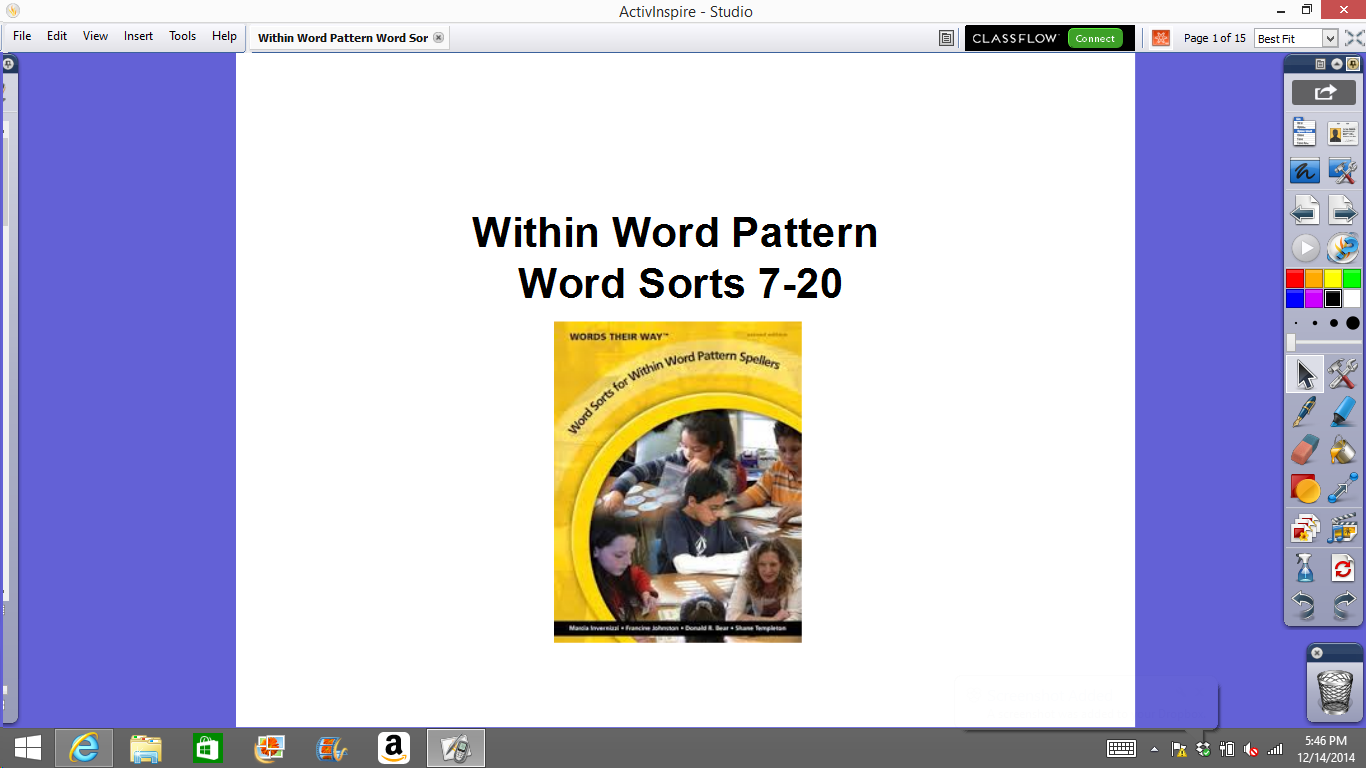Click the page icon left of ClassFlow

point(946,38)
